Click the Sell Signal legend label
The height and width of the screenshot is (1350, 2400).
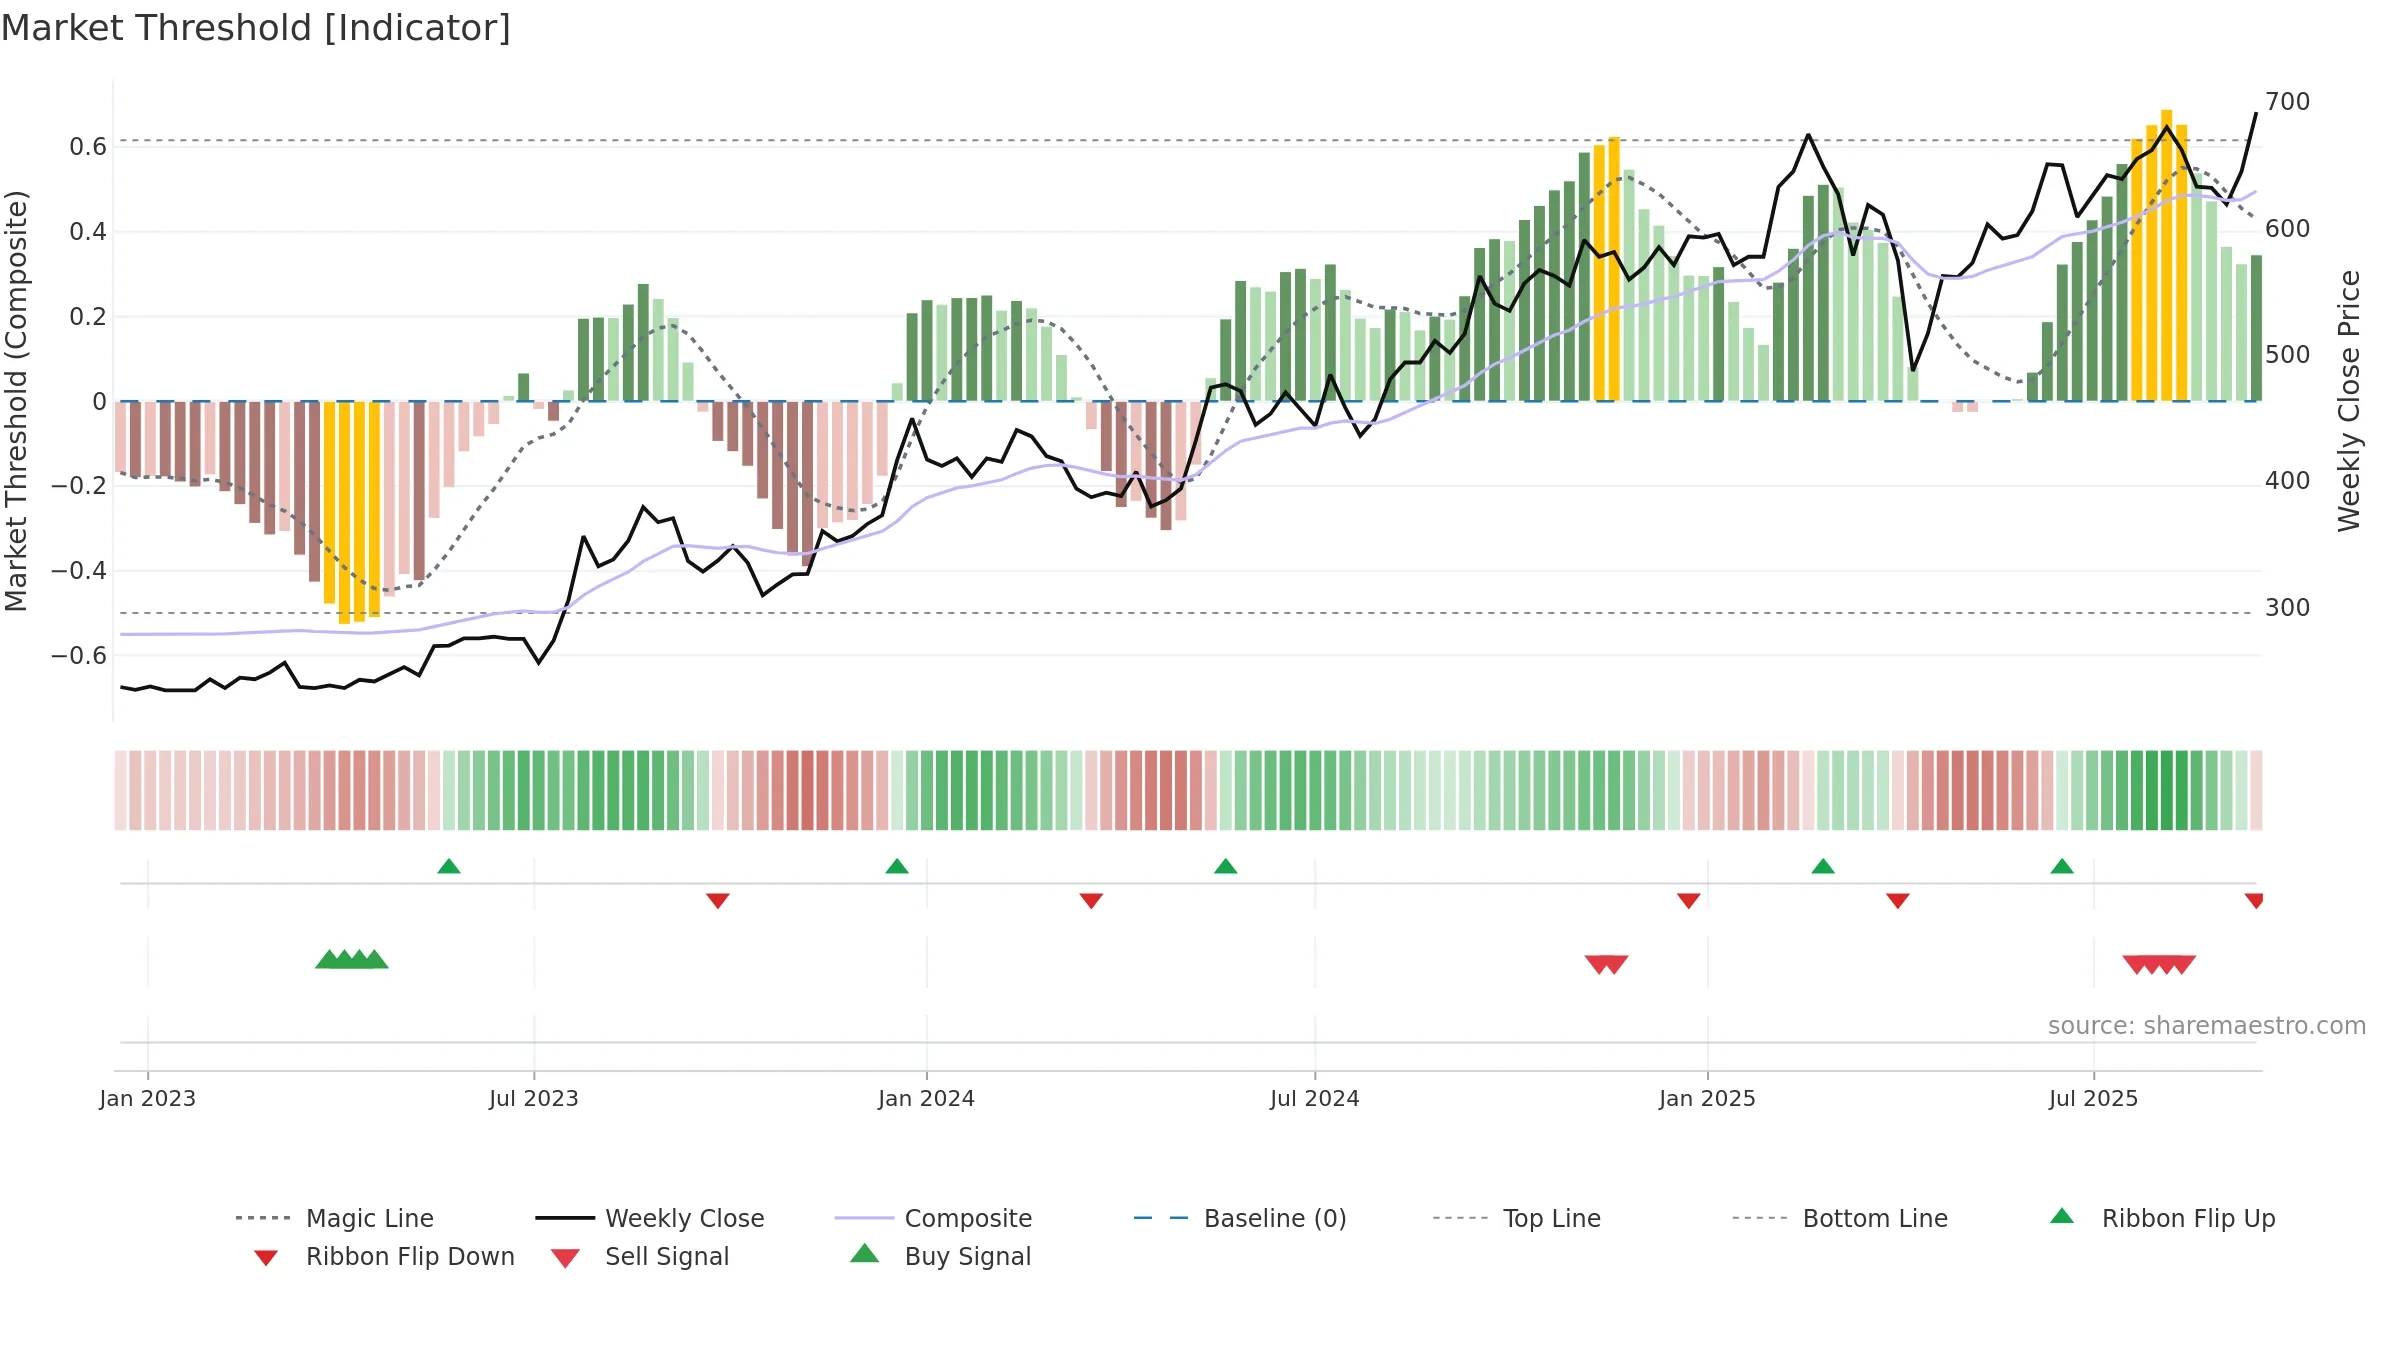(667, 1256)
